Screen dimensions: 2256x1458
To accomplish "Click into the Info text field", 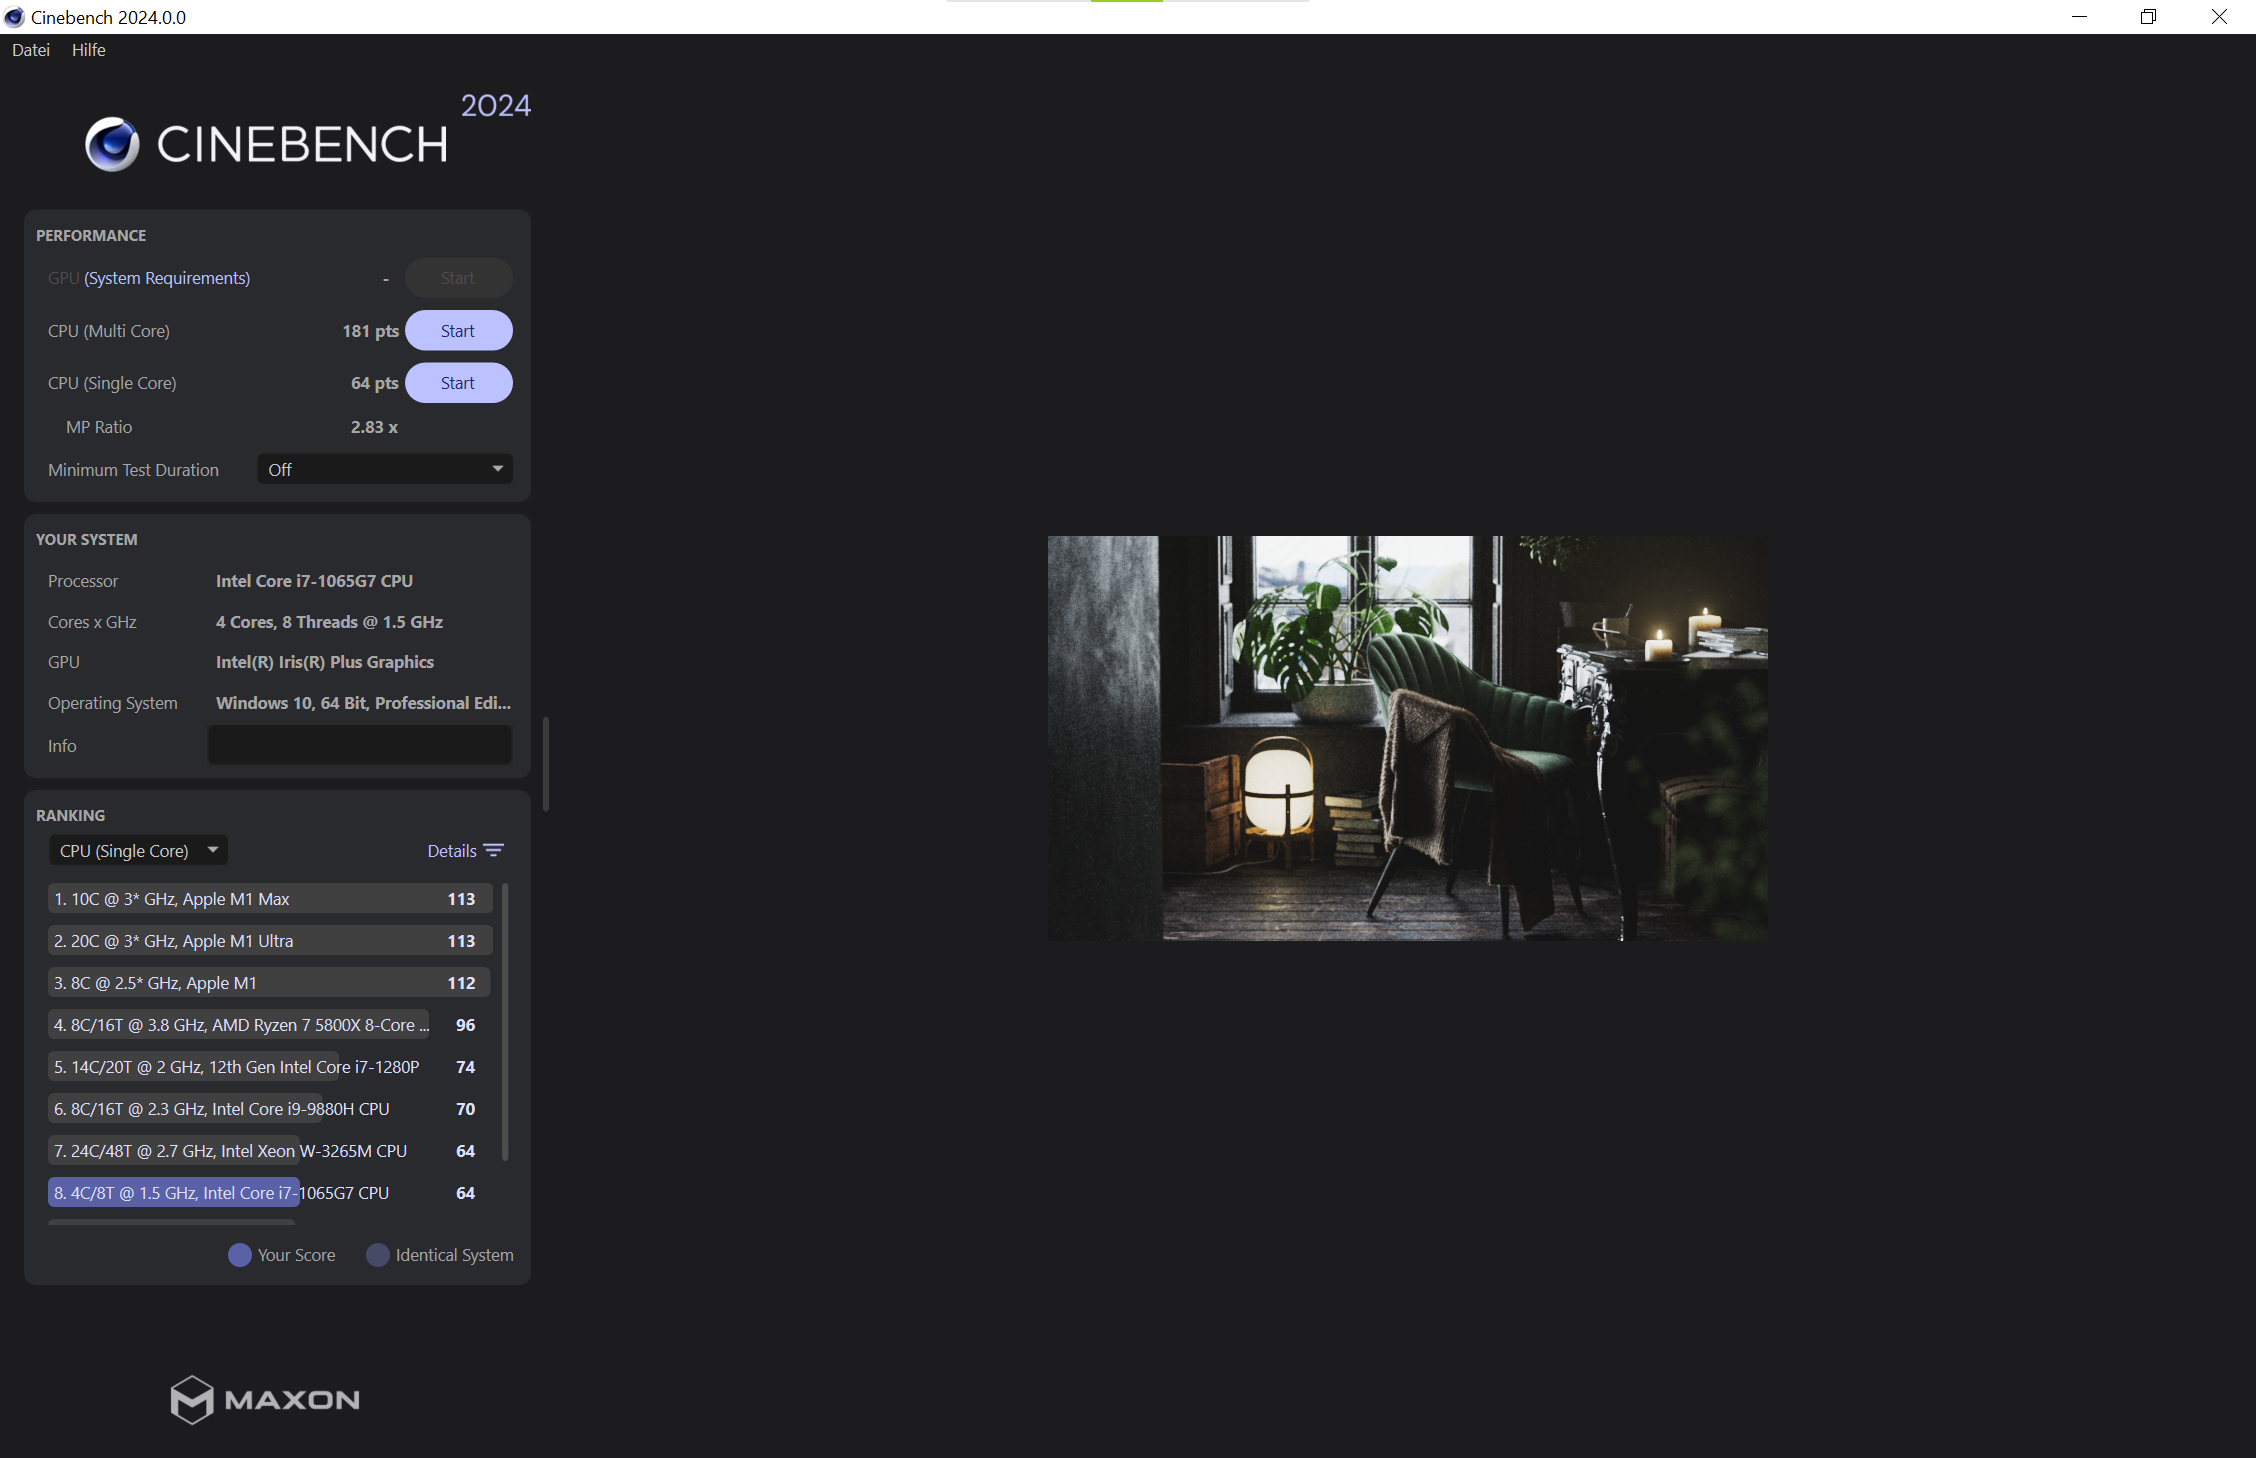I will tap(360, 745).
